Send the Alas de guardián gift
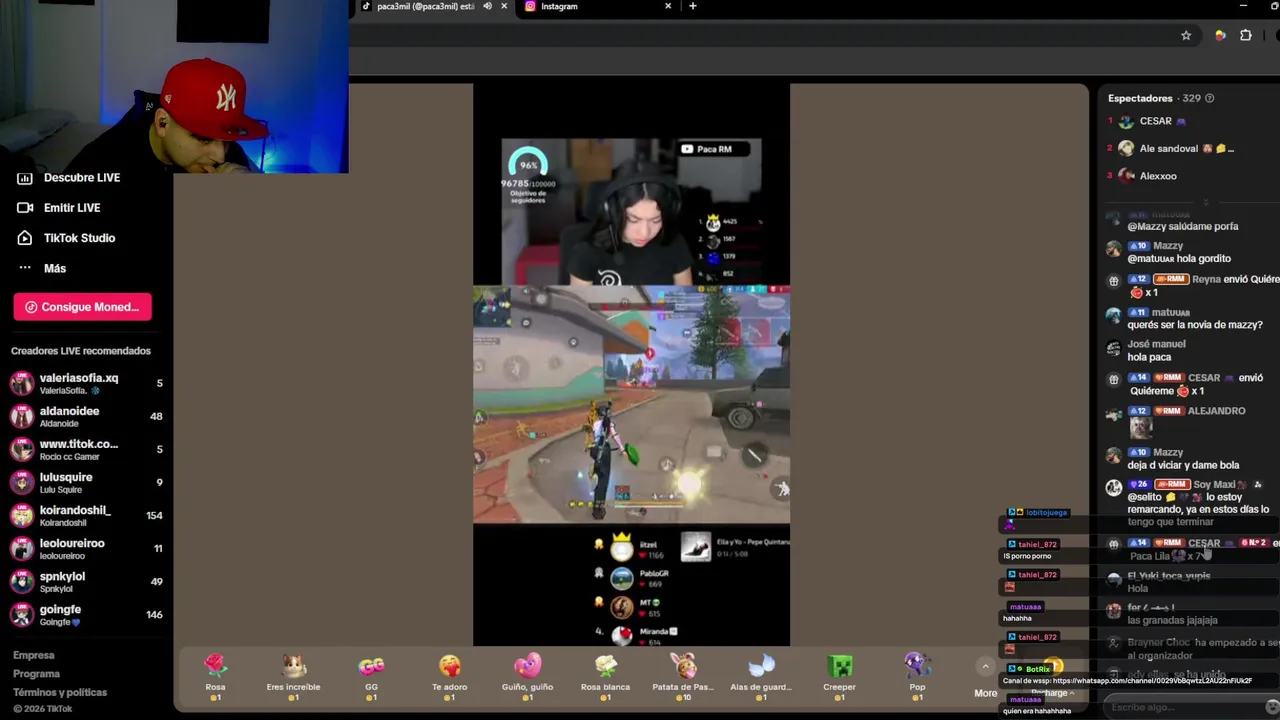 (x=761, y=676)
